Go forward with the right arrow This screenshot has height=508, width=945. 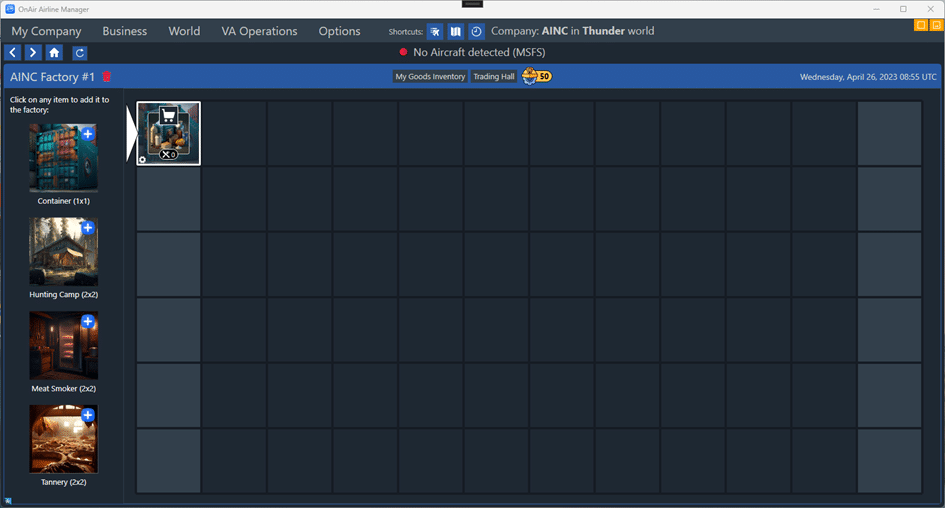(x=33, y=52)
